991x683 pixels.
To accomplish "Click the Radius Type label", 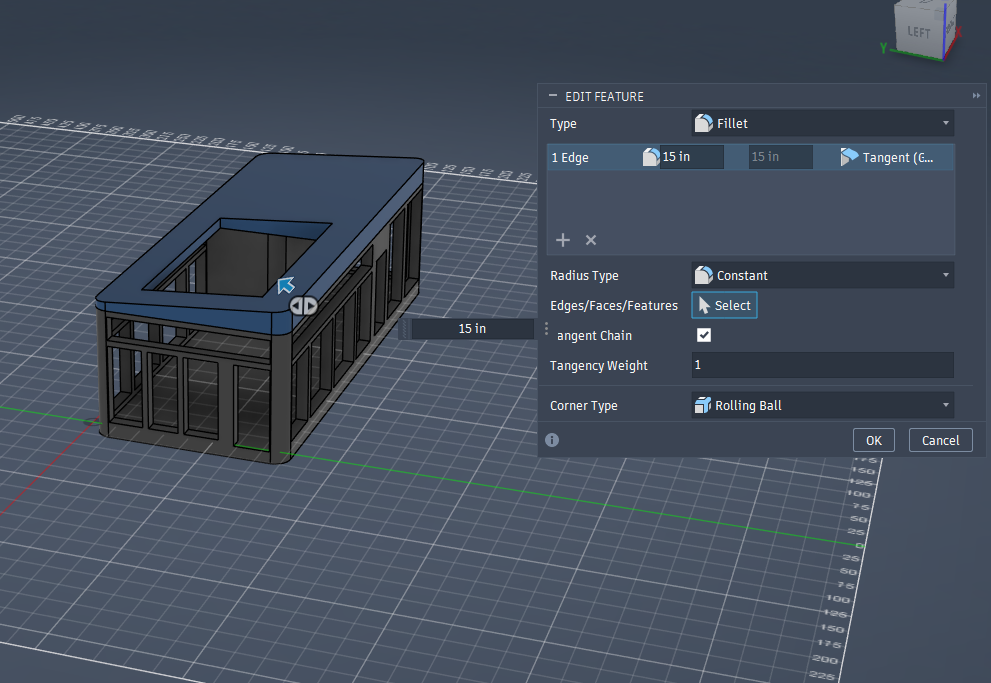I will 584,275.
